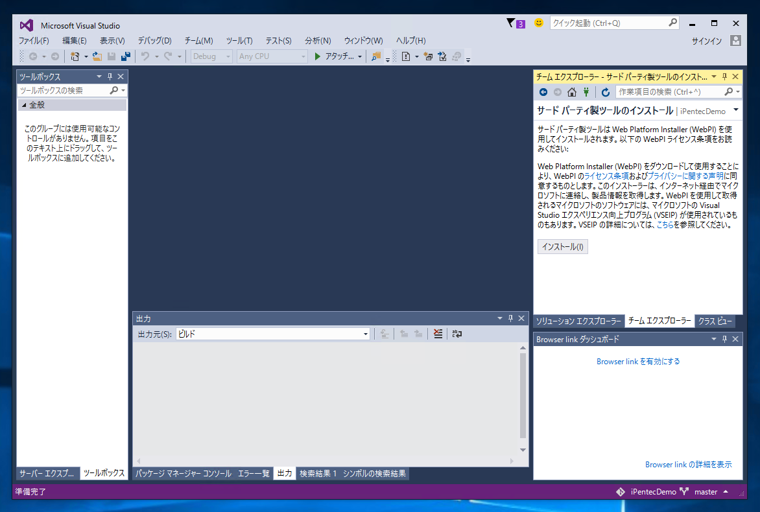Pin the Team Explorer panel
This screenshot has height=512, width=760.
coord(725,77)
